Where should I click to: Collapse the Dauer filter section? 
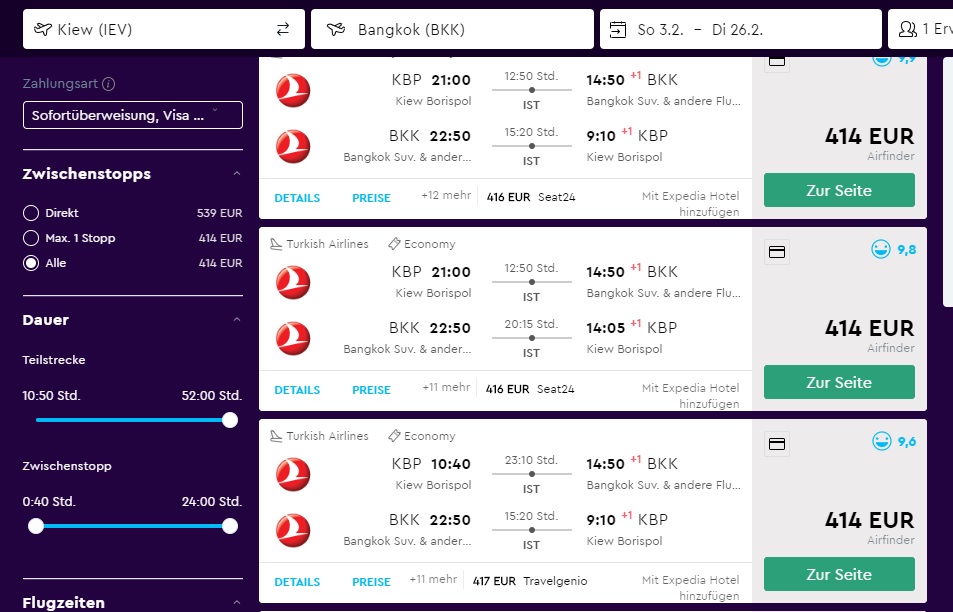point(236,320)
